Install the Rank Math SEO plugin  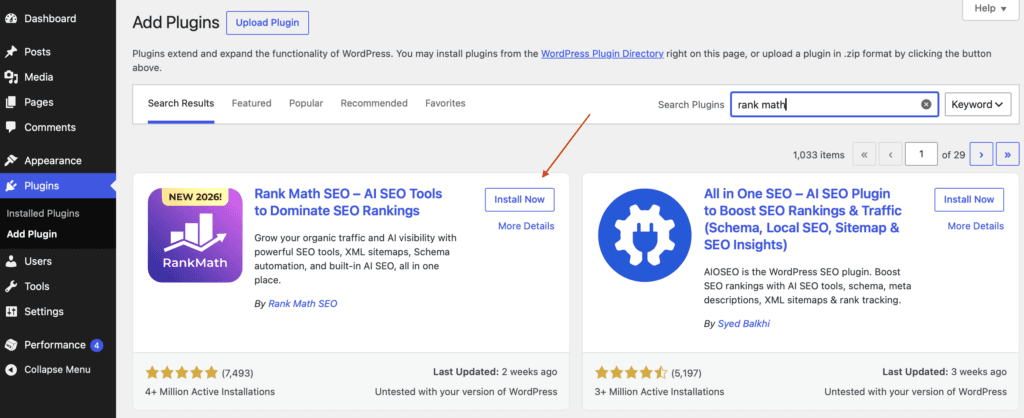tap(520, 200)
